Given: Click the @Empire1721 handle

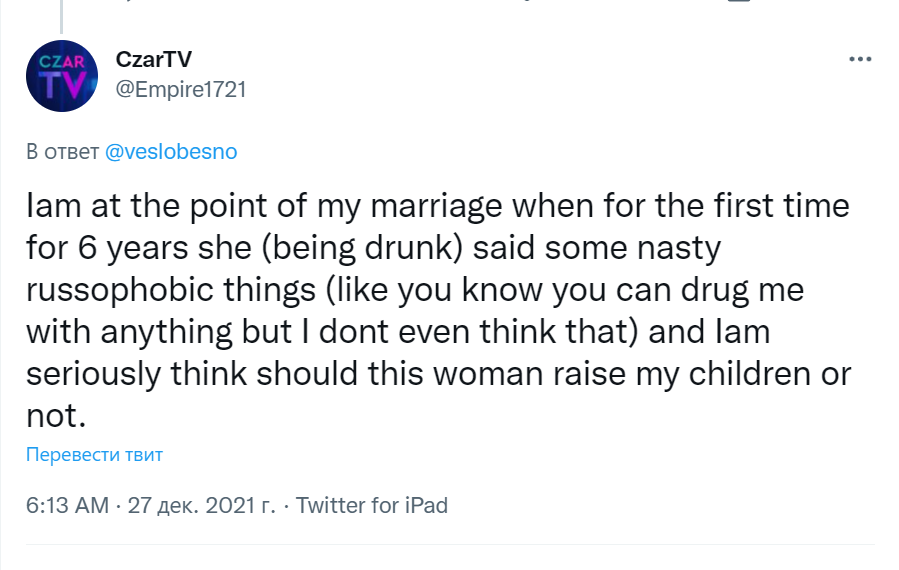Looking at the screenshot, I should click(x=181, y=90).
